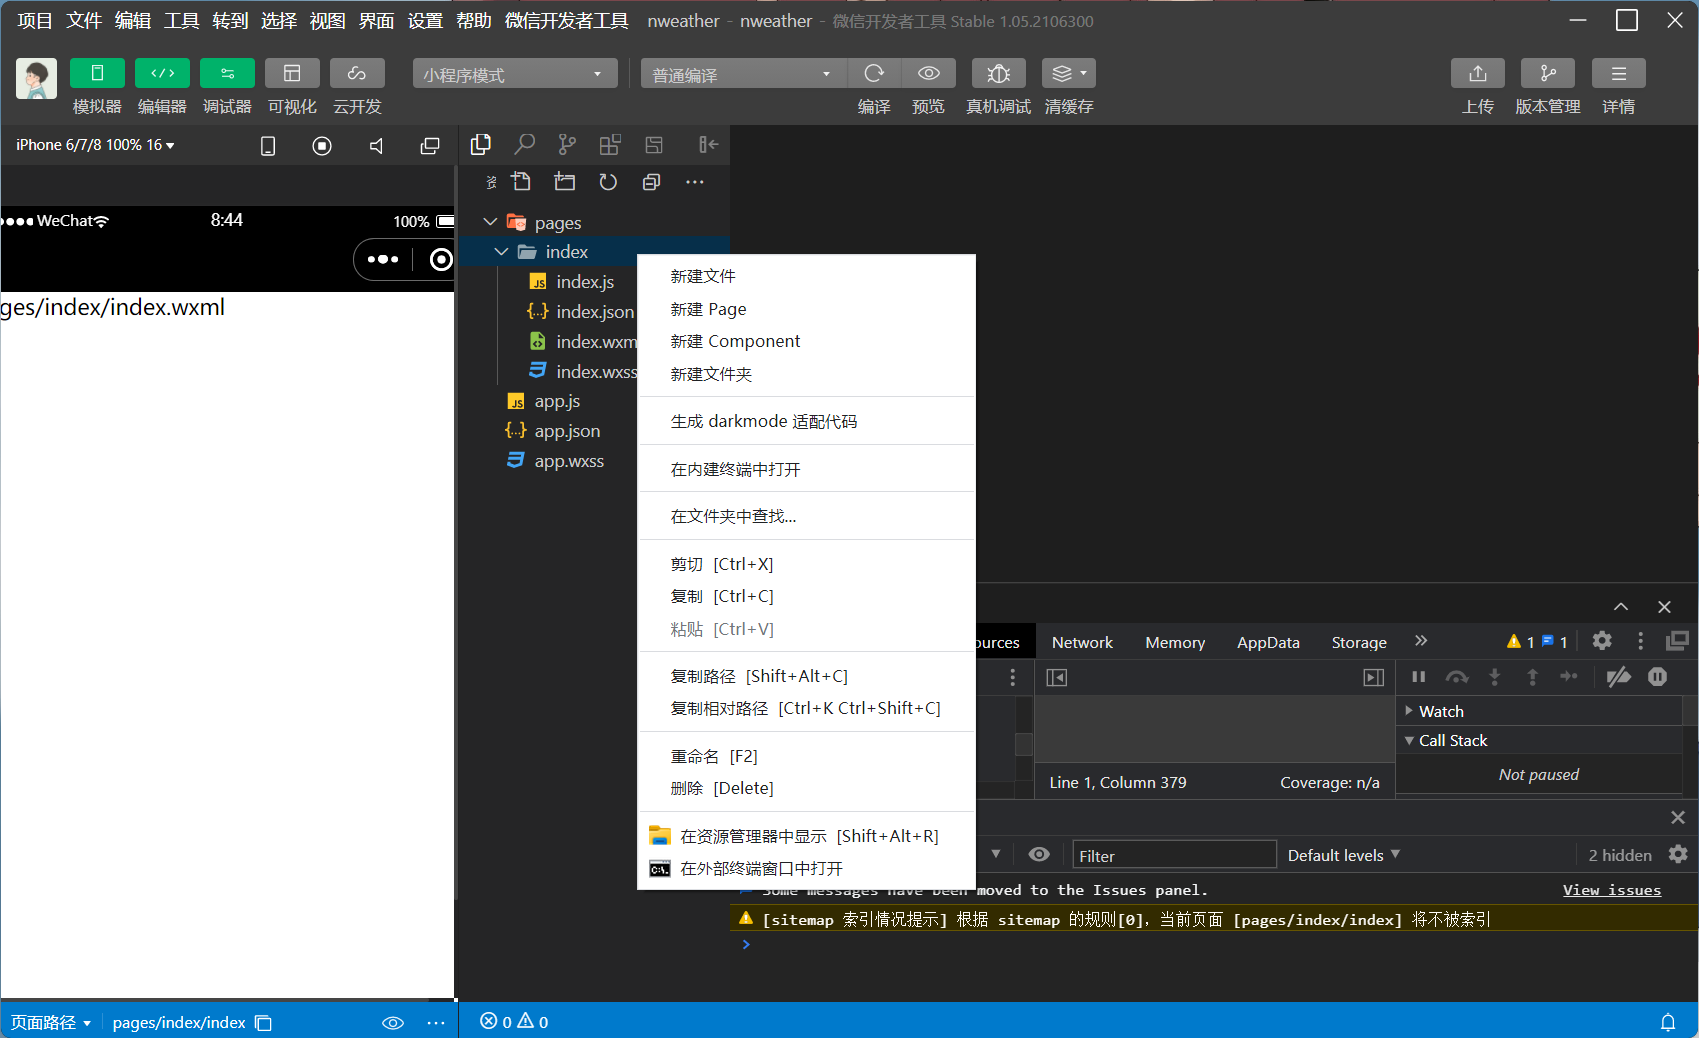Toggle the debugger (调试器) panel button

pyautogui.click(x=227, y=73)
